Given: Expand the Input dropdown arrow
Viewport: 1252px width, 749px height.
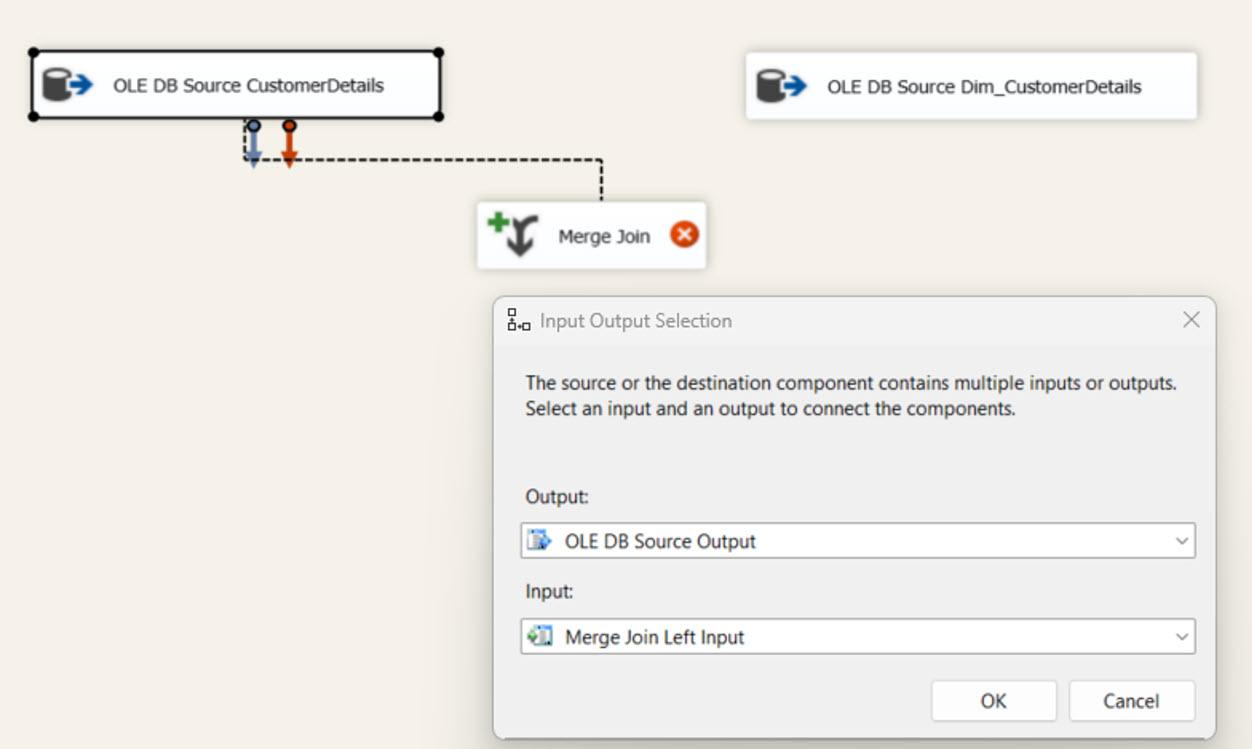Looking at the screenshot, I should pyautogui.click(x=1182, y=636).
